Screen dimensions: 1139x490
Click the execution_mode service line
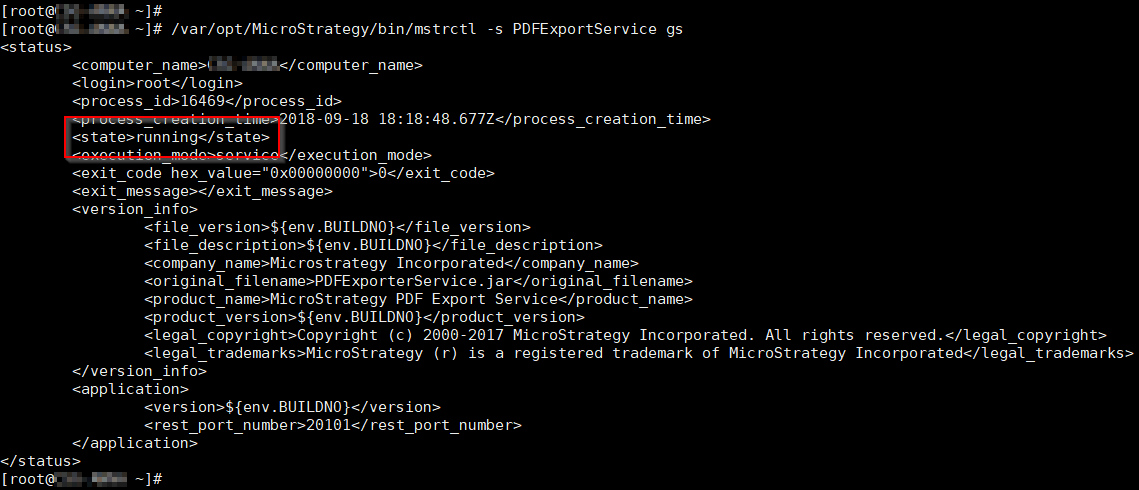point(251,155)
